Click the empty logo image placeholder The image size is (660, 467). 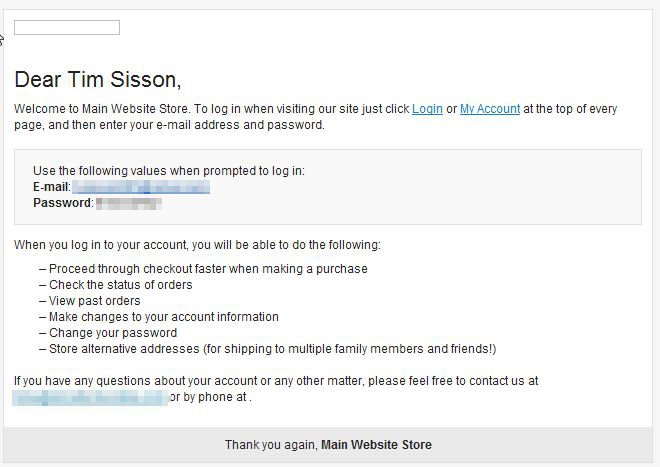pyautogui.click(x=67, y=28)
